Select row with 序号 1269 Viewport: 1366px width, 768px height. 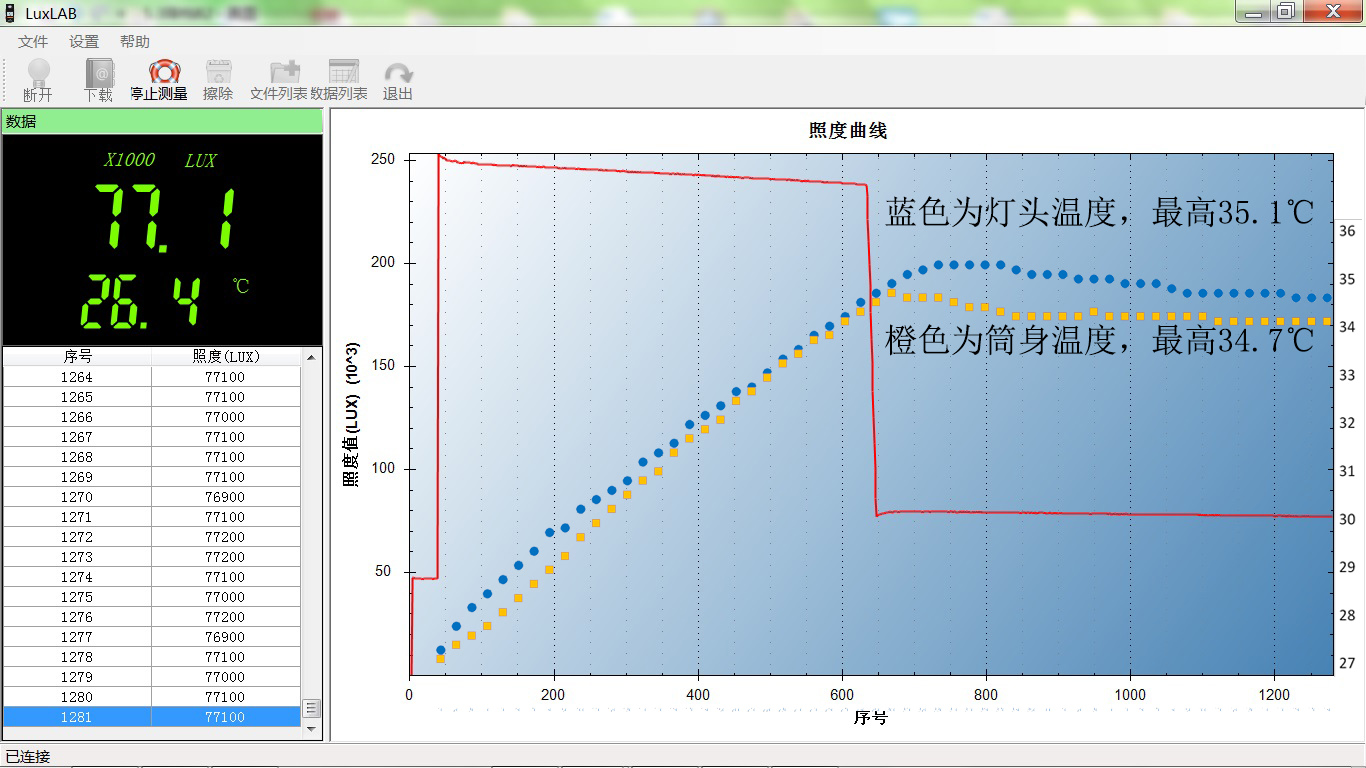(152, 477)
